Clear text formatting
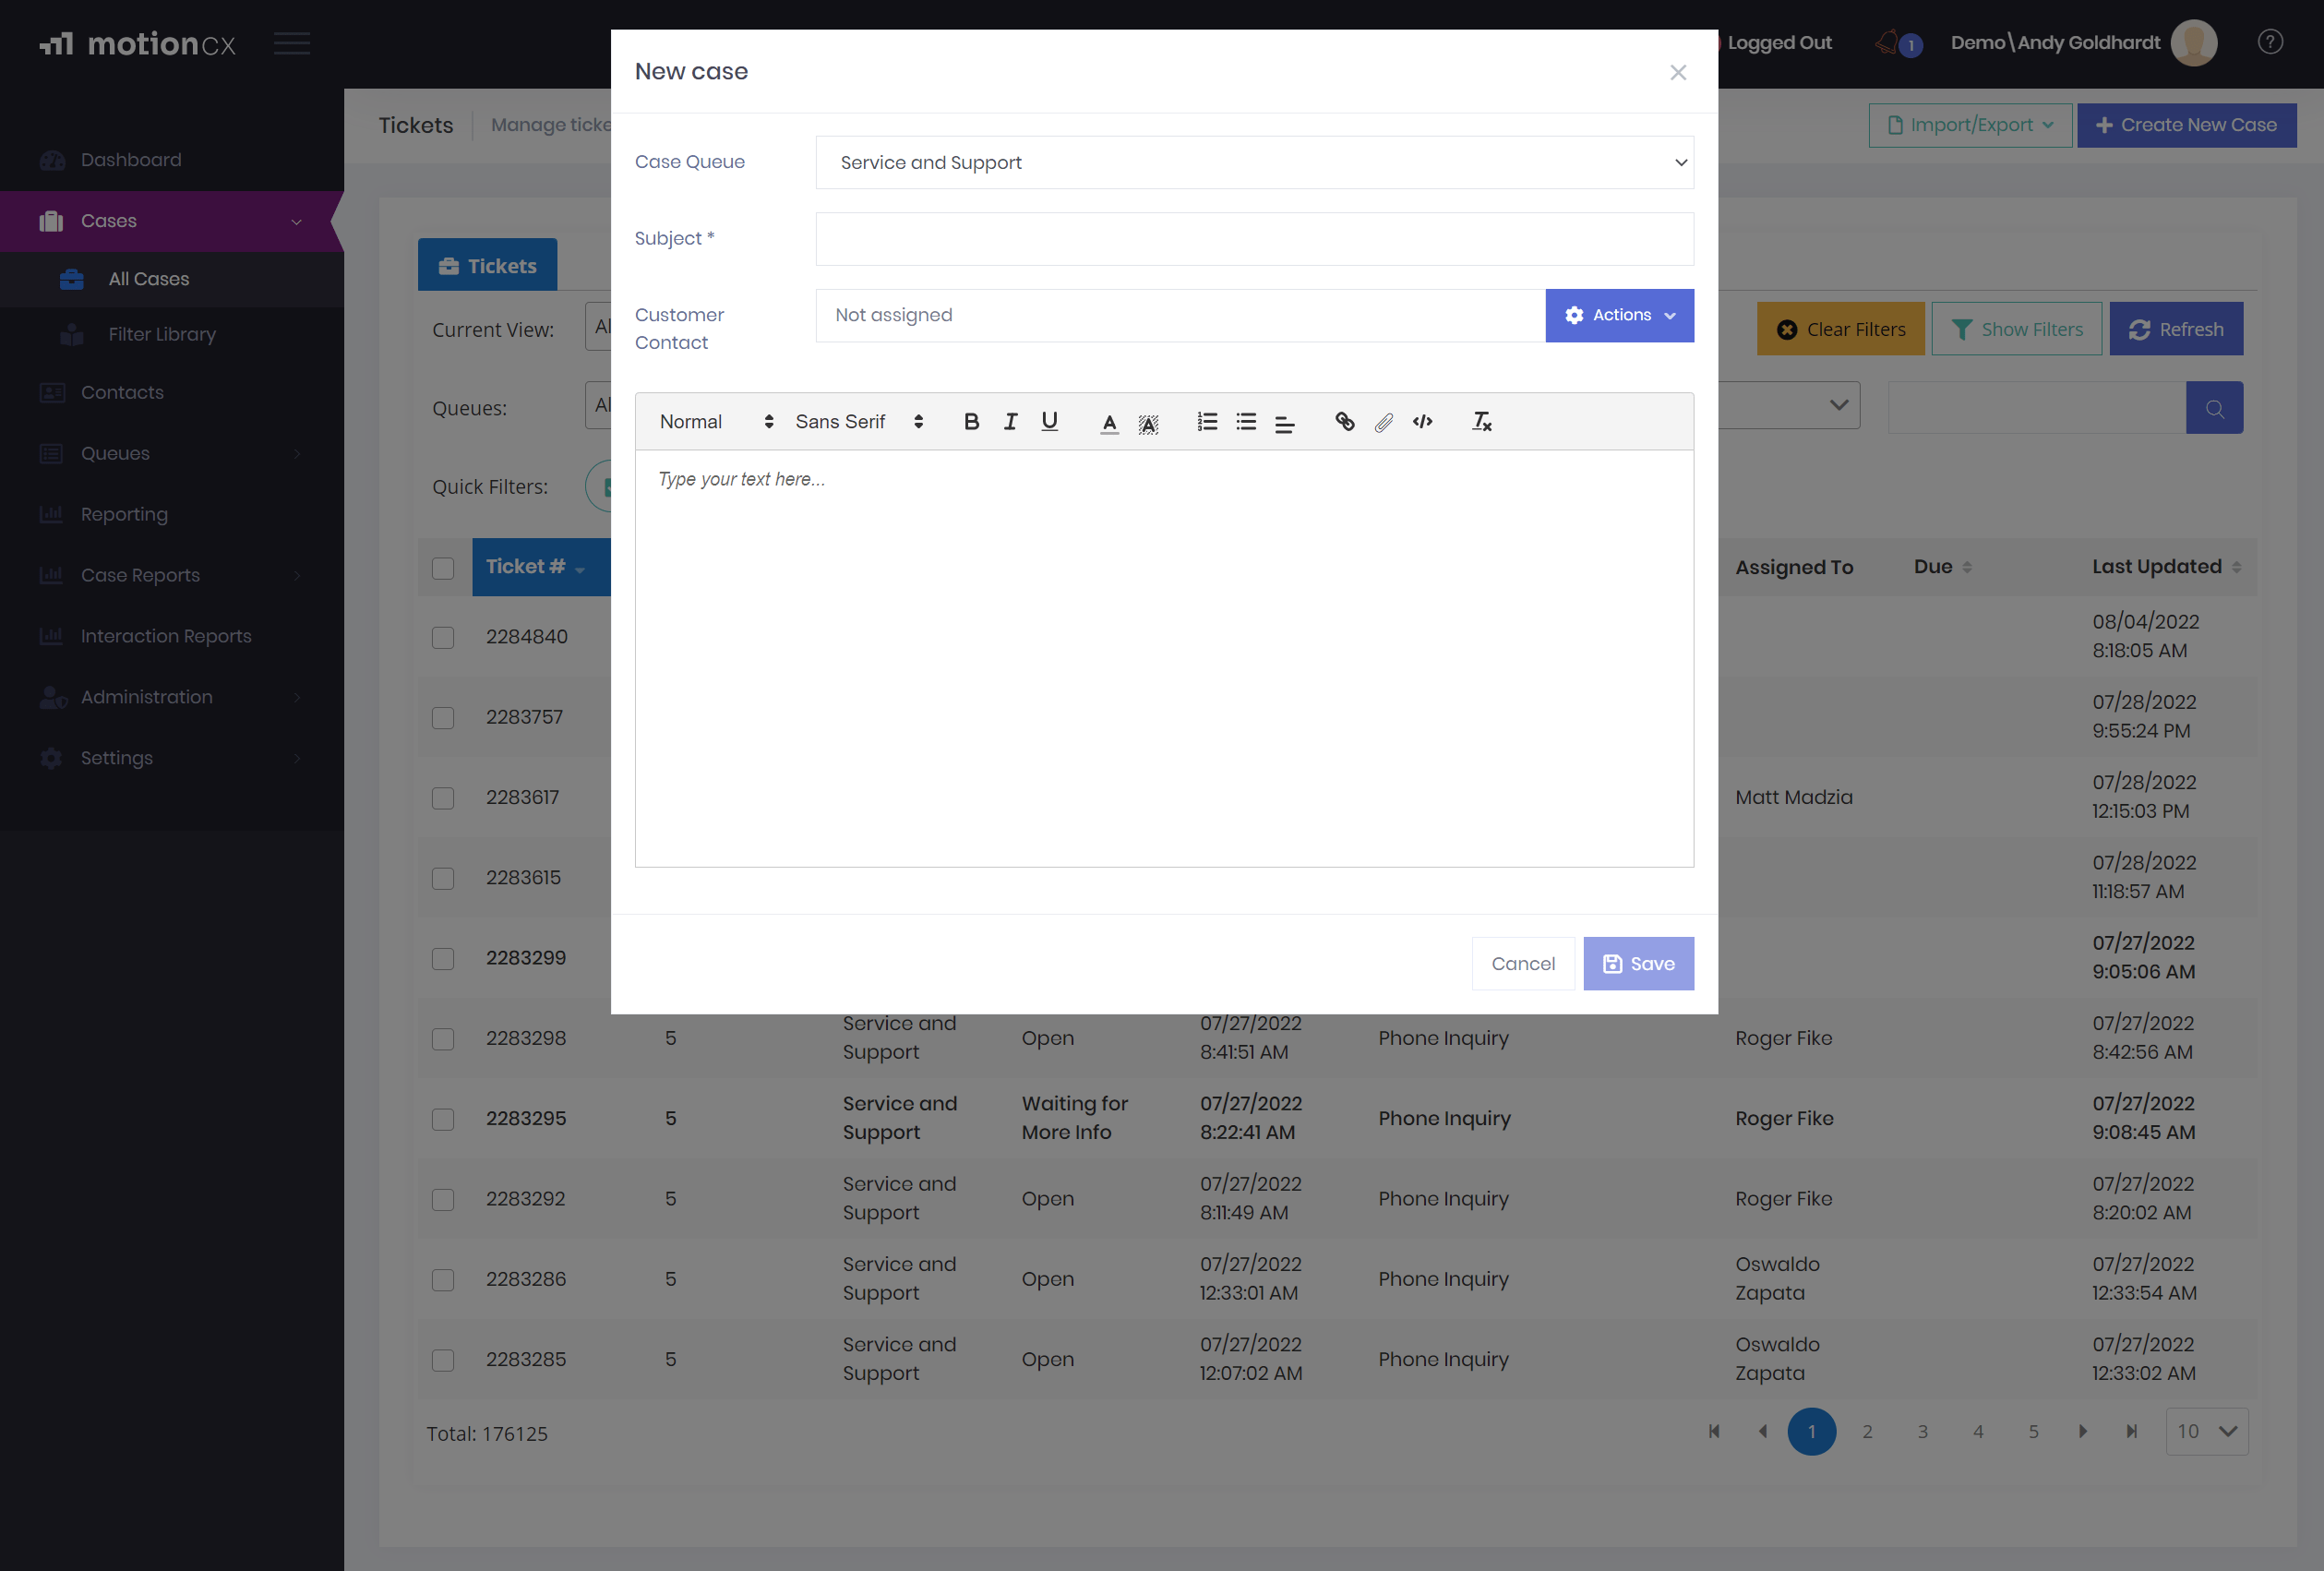The width and height of the screenshot is (2324, 1571). pyautogui.click(x=1481, y=421)
